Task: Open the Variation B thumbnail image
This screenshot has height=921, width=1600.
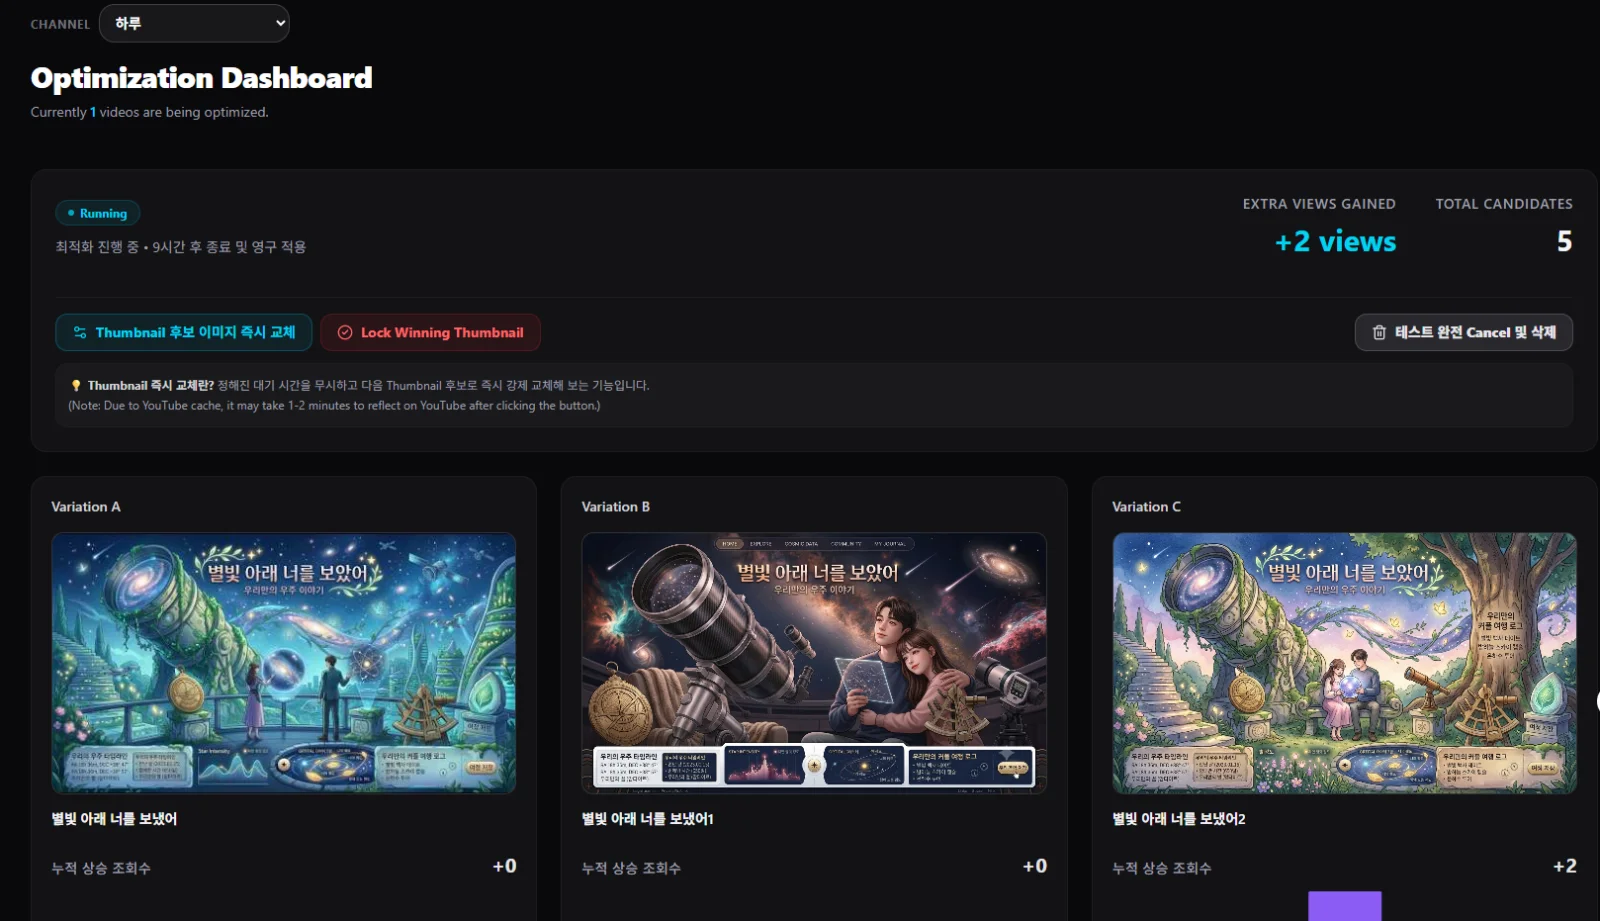Action: [814, 663]
